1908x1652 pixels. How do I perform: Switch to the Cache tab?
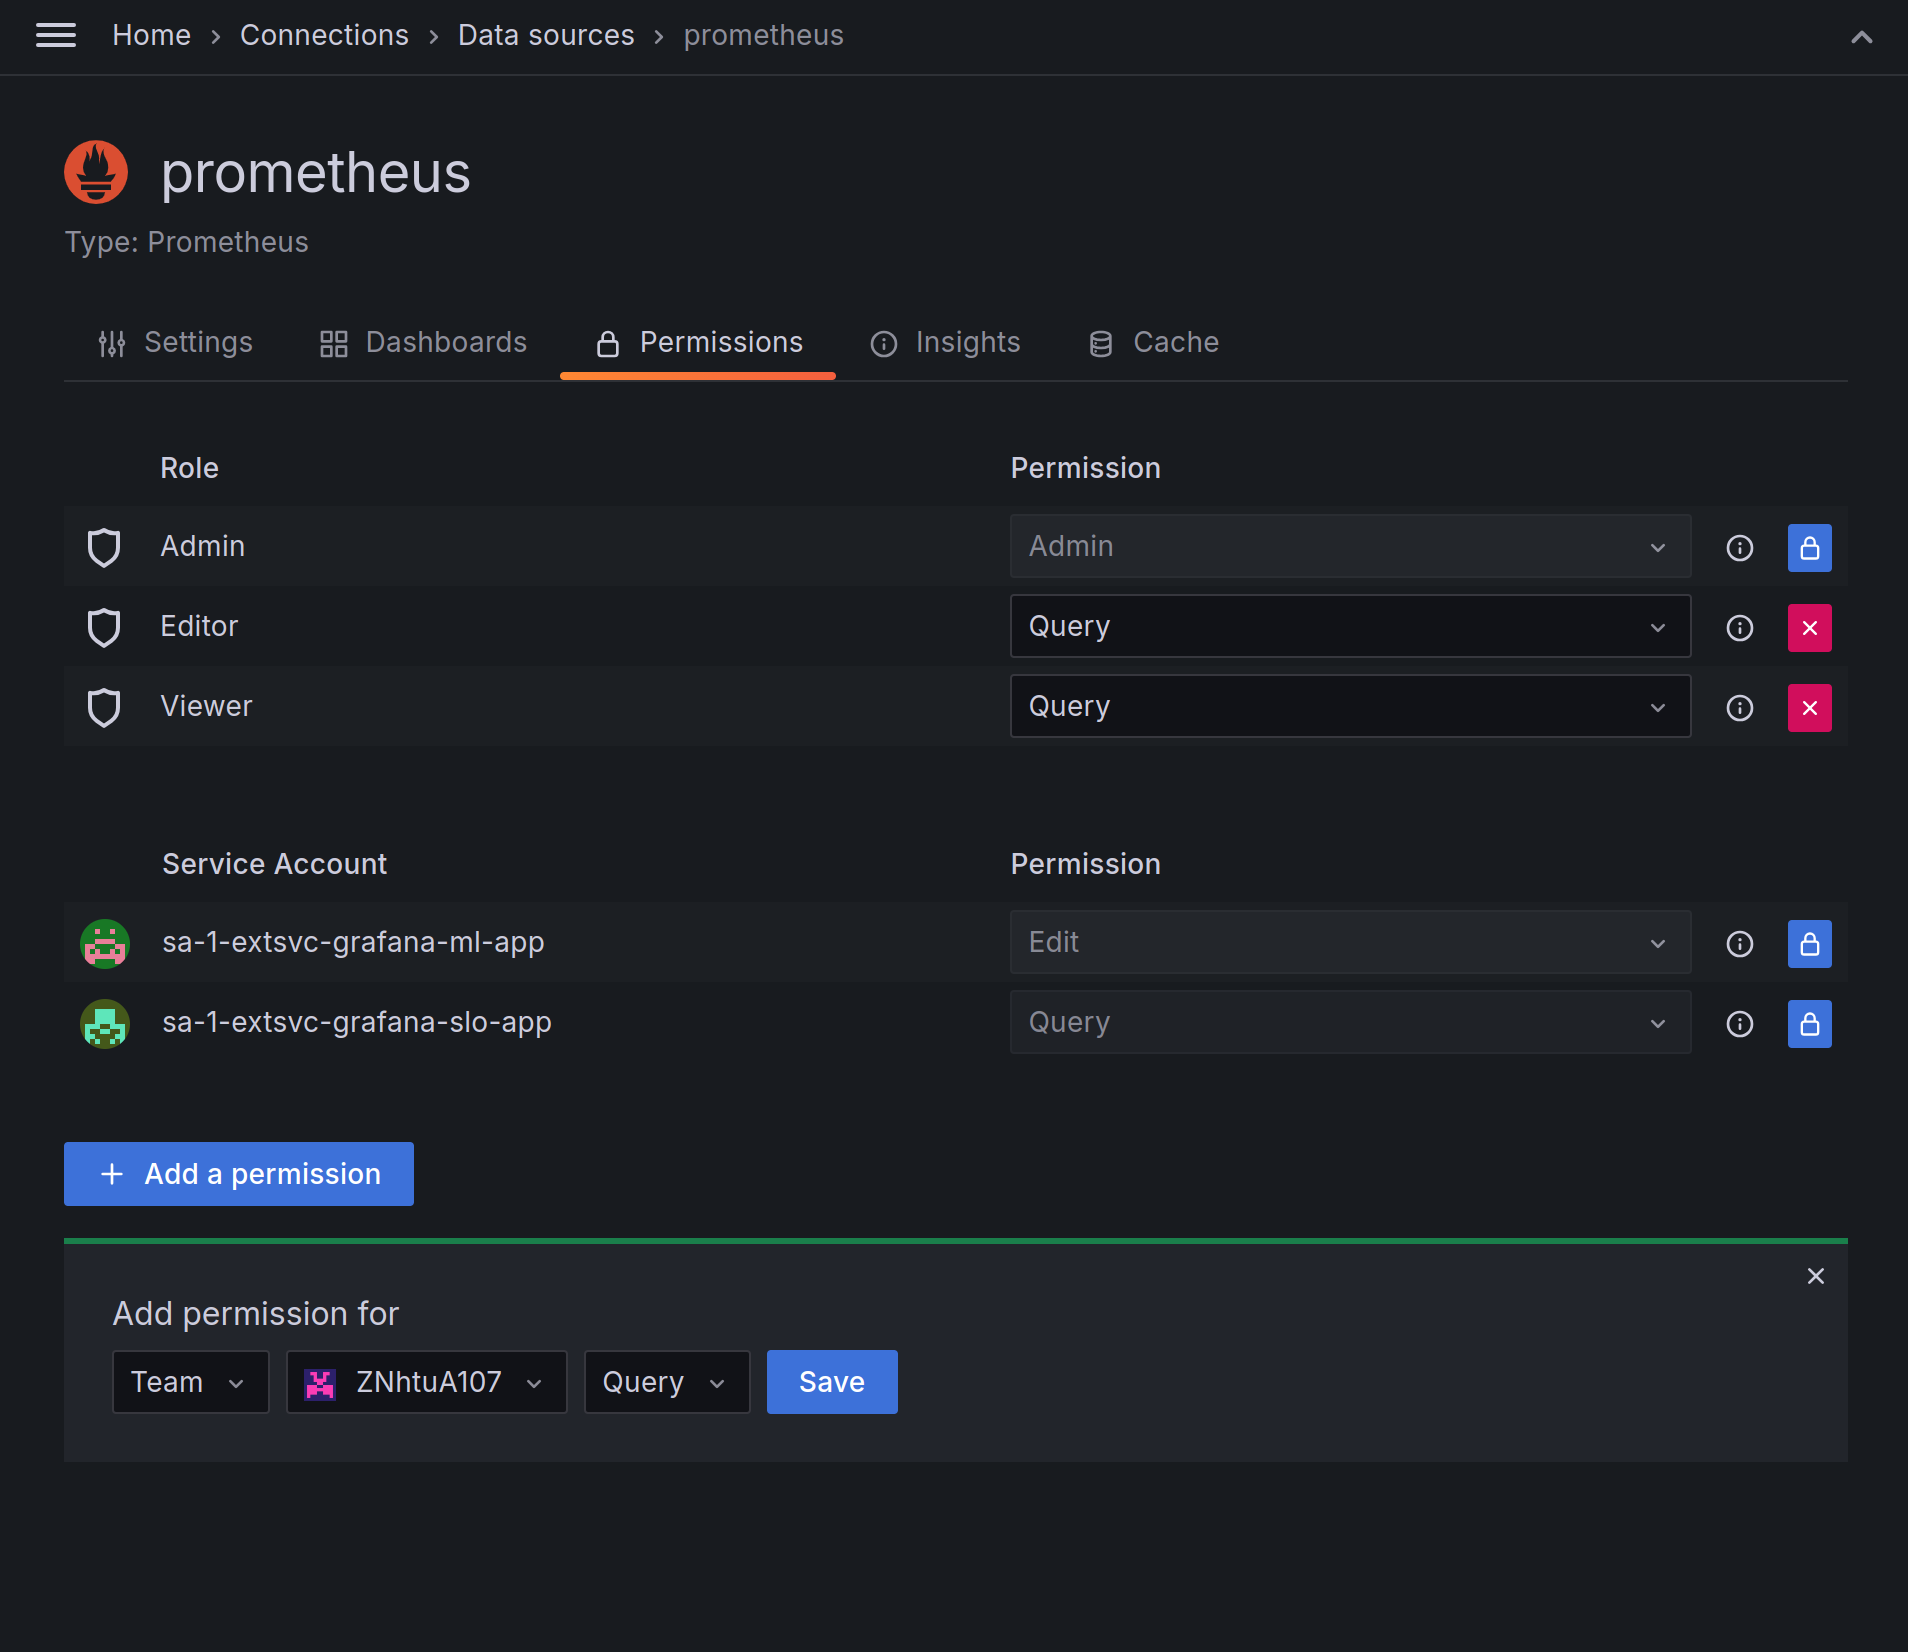point(1151,342)
